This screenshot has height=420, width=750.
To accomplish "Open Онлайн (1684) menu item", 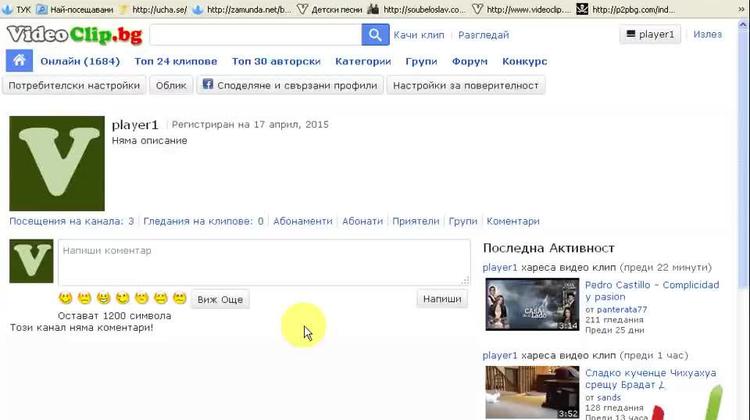I will coord(80,61).
